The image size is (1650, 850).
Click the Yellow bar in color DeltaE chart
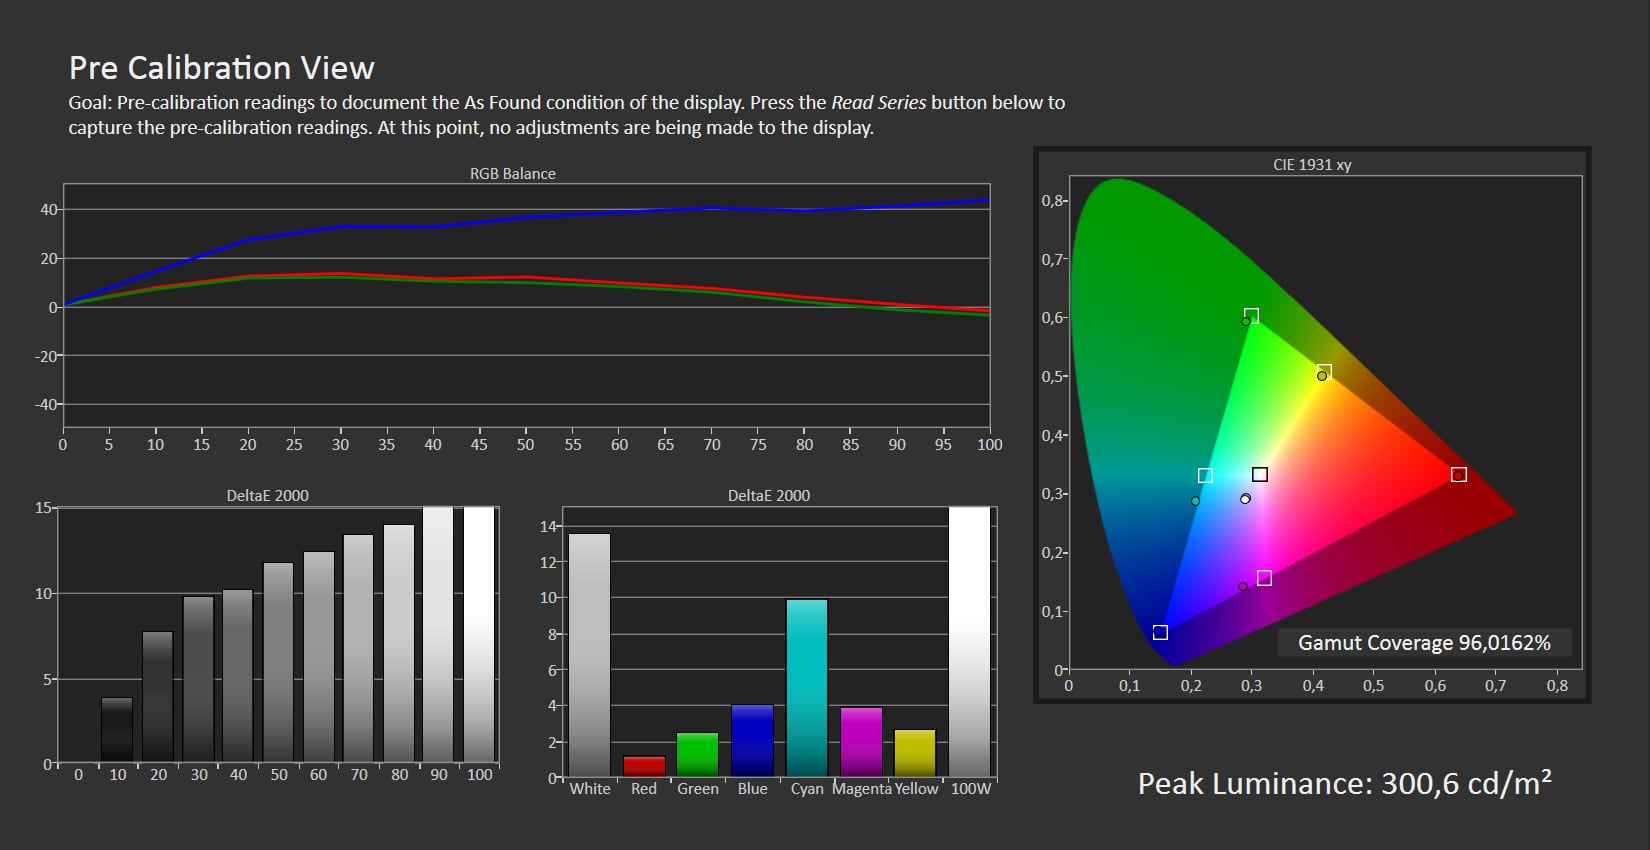915,753
